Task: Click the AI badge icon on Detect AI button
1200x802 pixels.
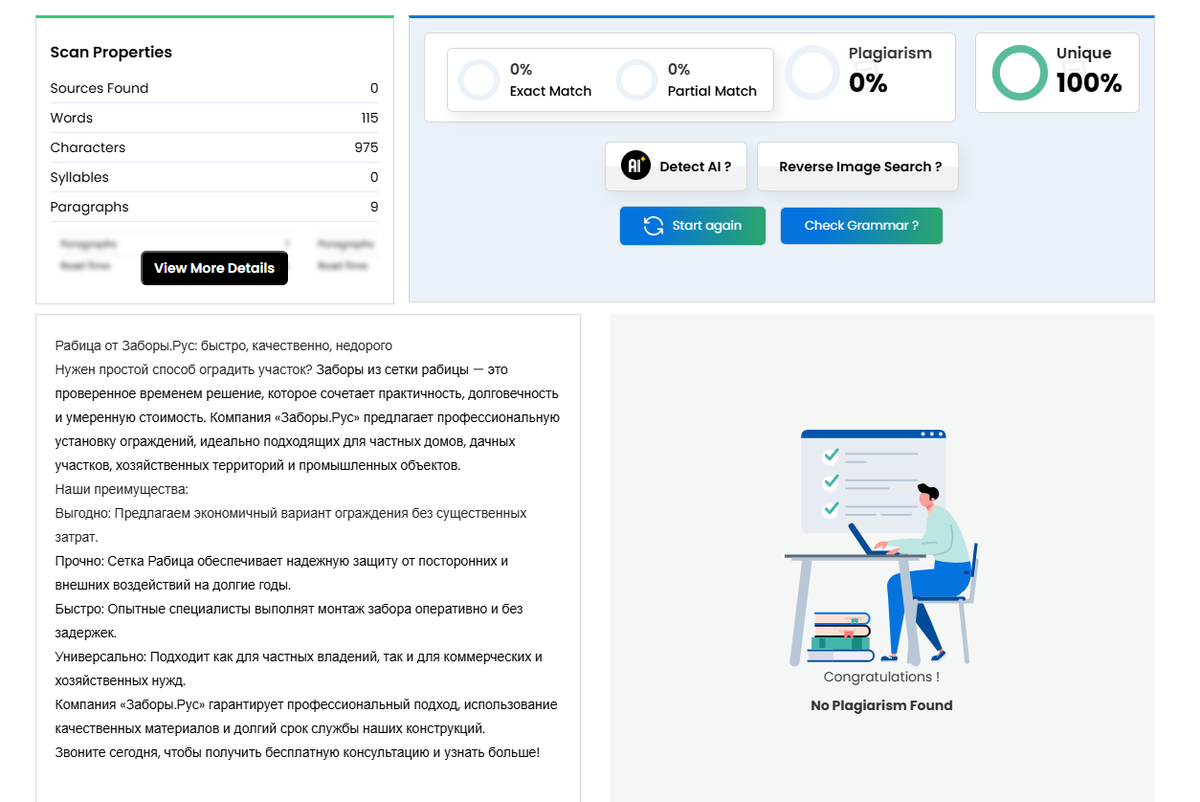Action: click(x=636, y=165)
